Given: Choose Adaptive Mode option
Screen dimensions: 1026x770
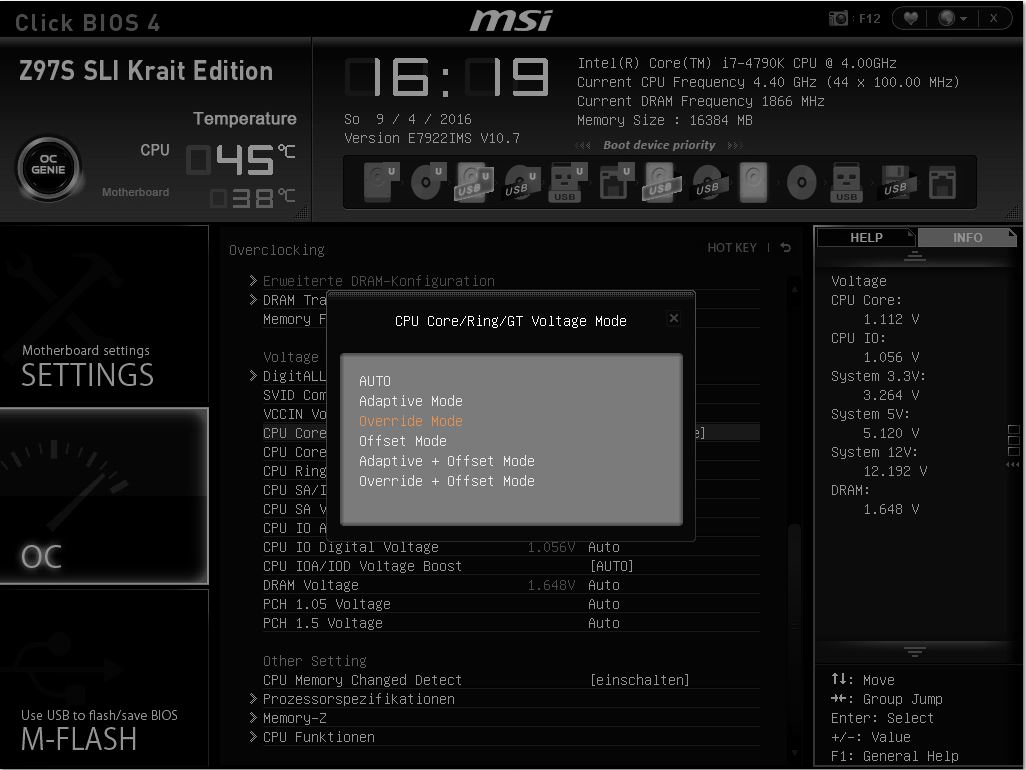Looking at the screenshot, I should click(x=410, y=401).
